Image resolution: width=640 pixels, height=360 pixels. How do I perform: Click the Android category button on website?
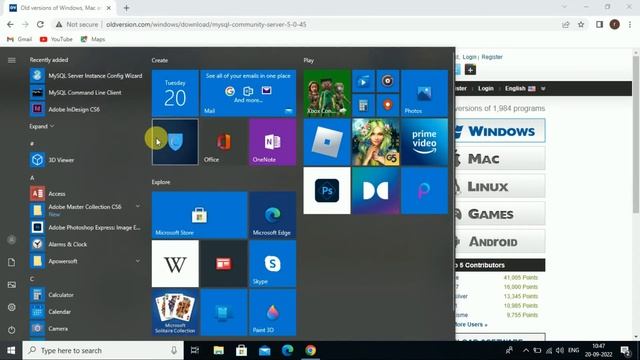coord(500,242)
